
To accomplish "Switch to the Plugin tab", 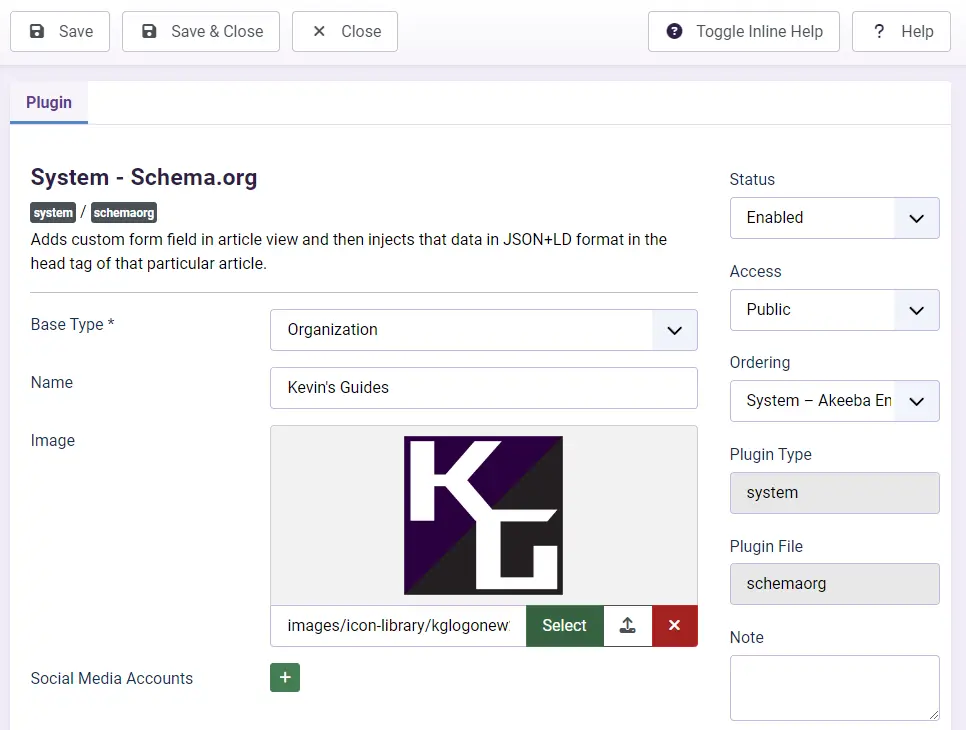I will tap(49, 102).
